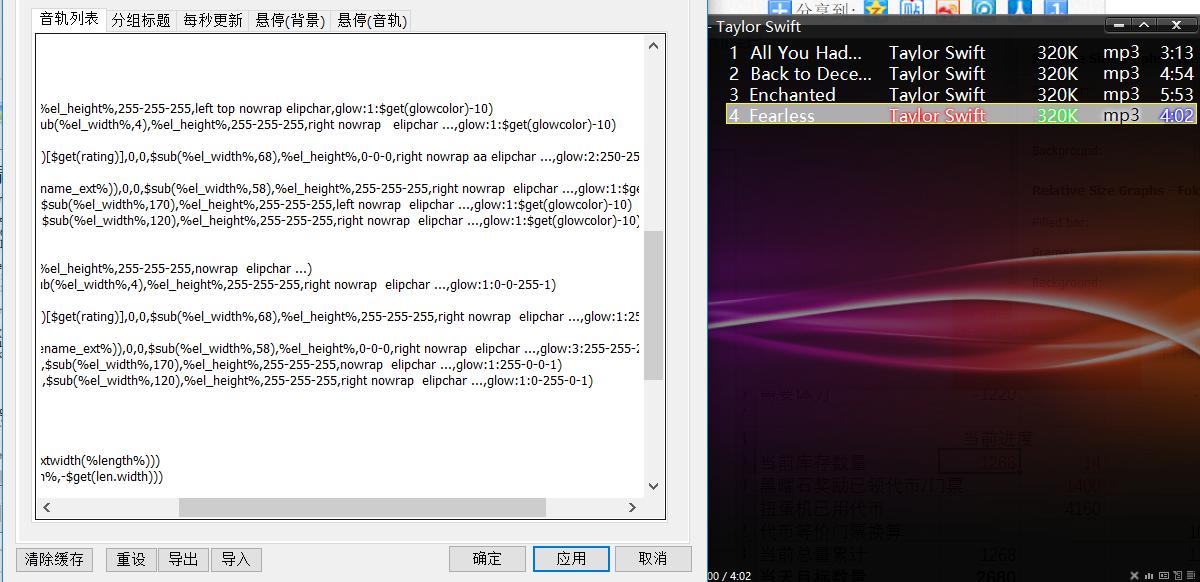Click the 4:02 duration in the Fearless row
1200x582 pixels.
pyautogui.click(x=1177, y=116)
